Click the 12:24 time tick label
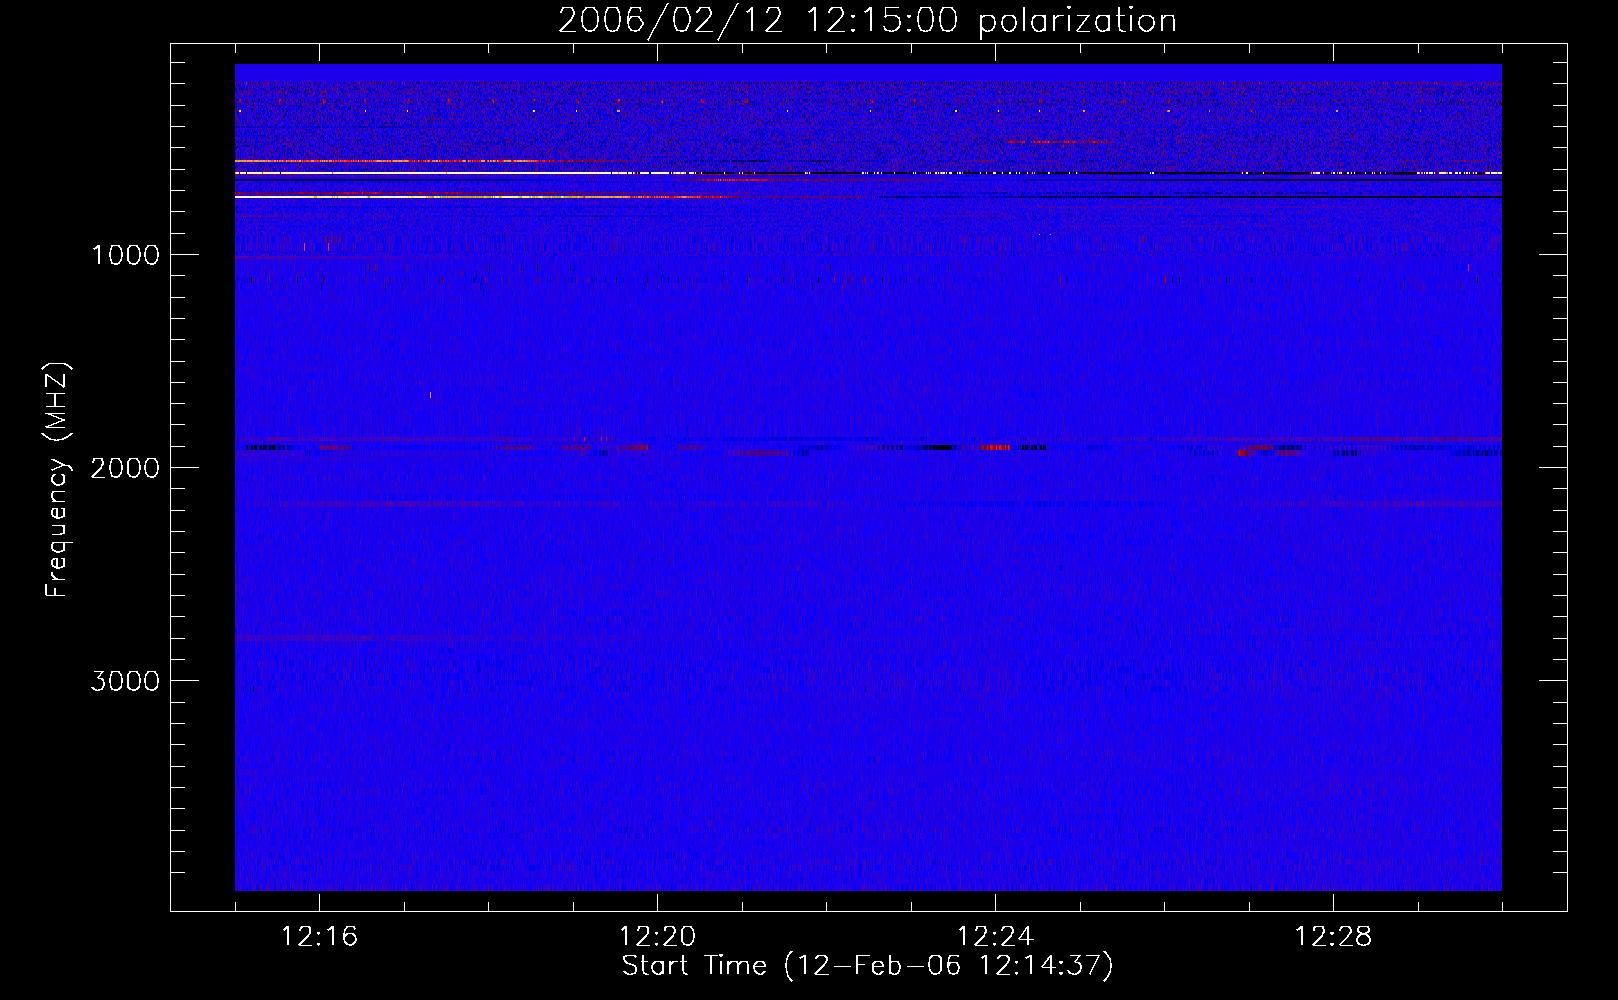Screen dimensions: 1618x1000 [x=995, y=937]
